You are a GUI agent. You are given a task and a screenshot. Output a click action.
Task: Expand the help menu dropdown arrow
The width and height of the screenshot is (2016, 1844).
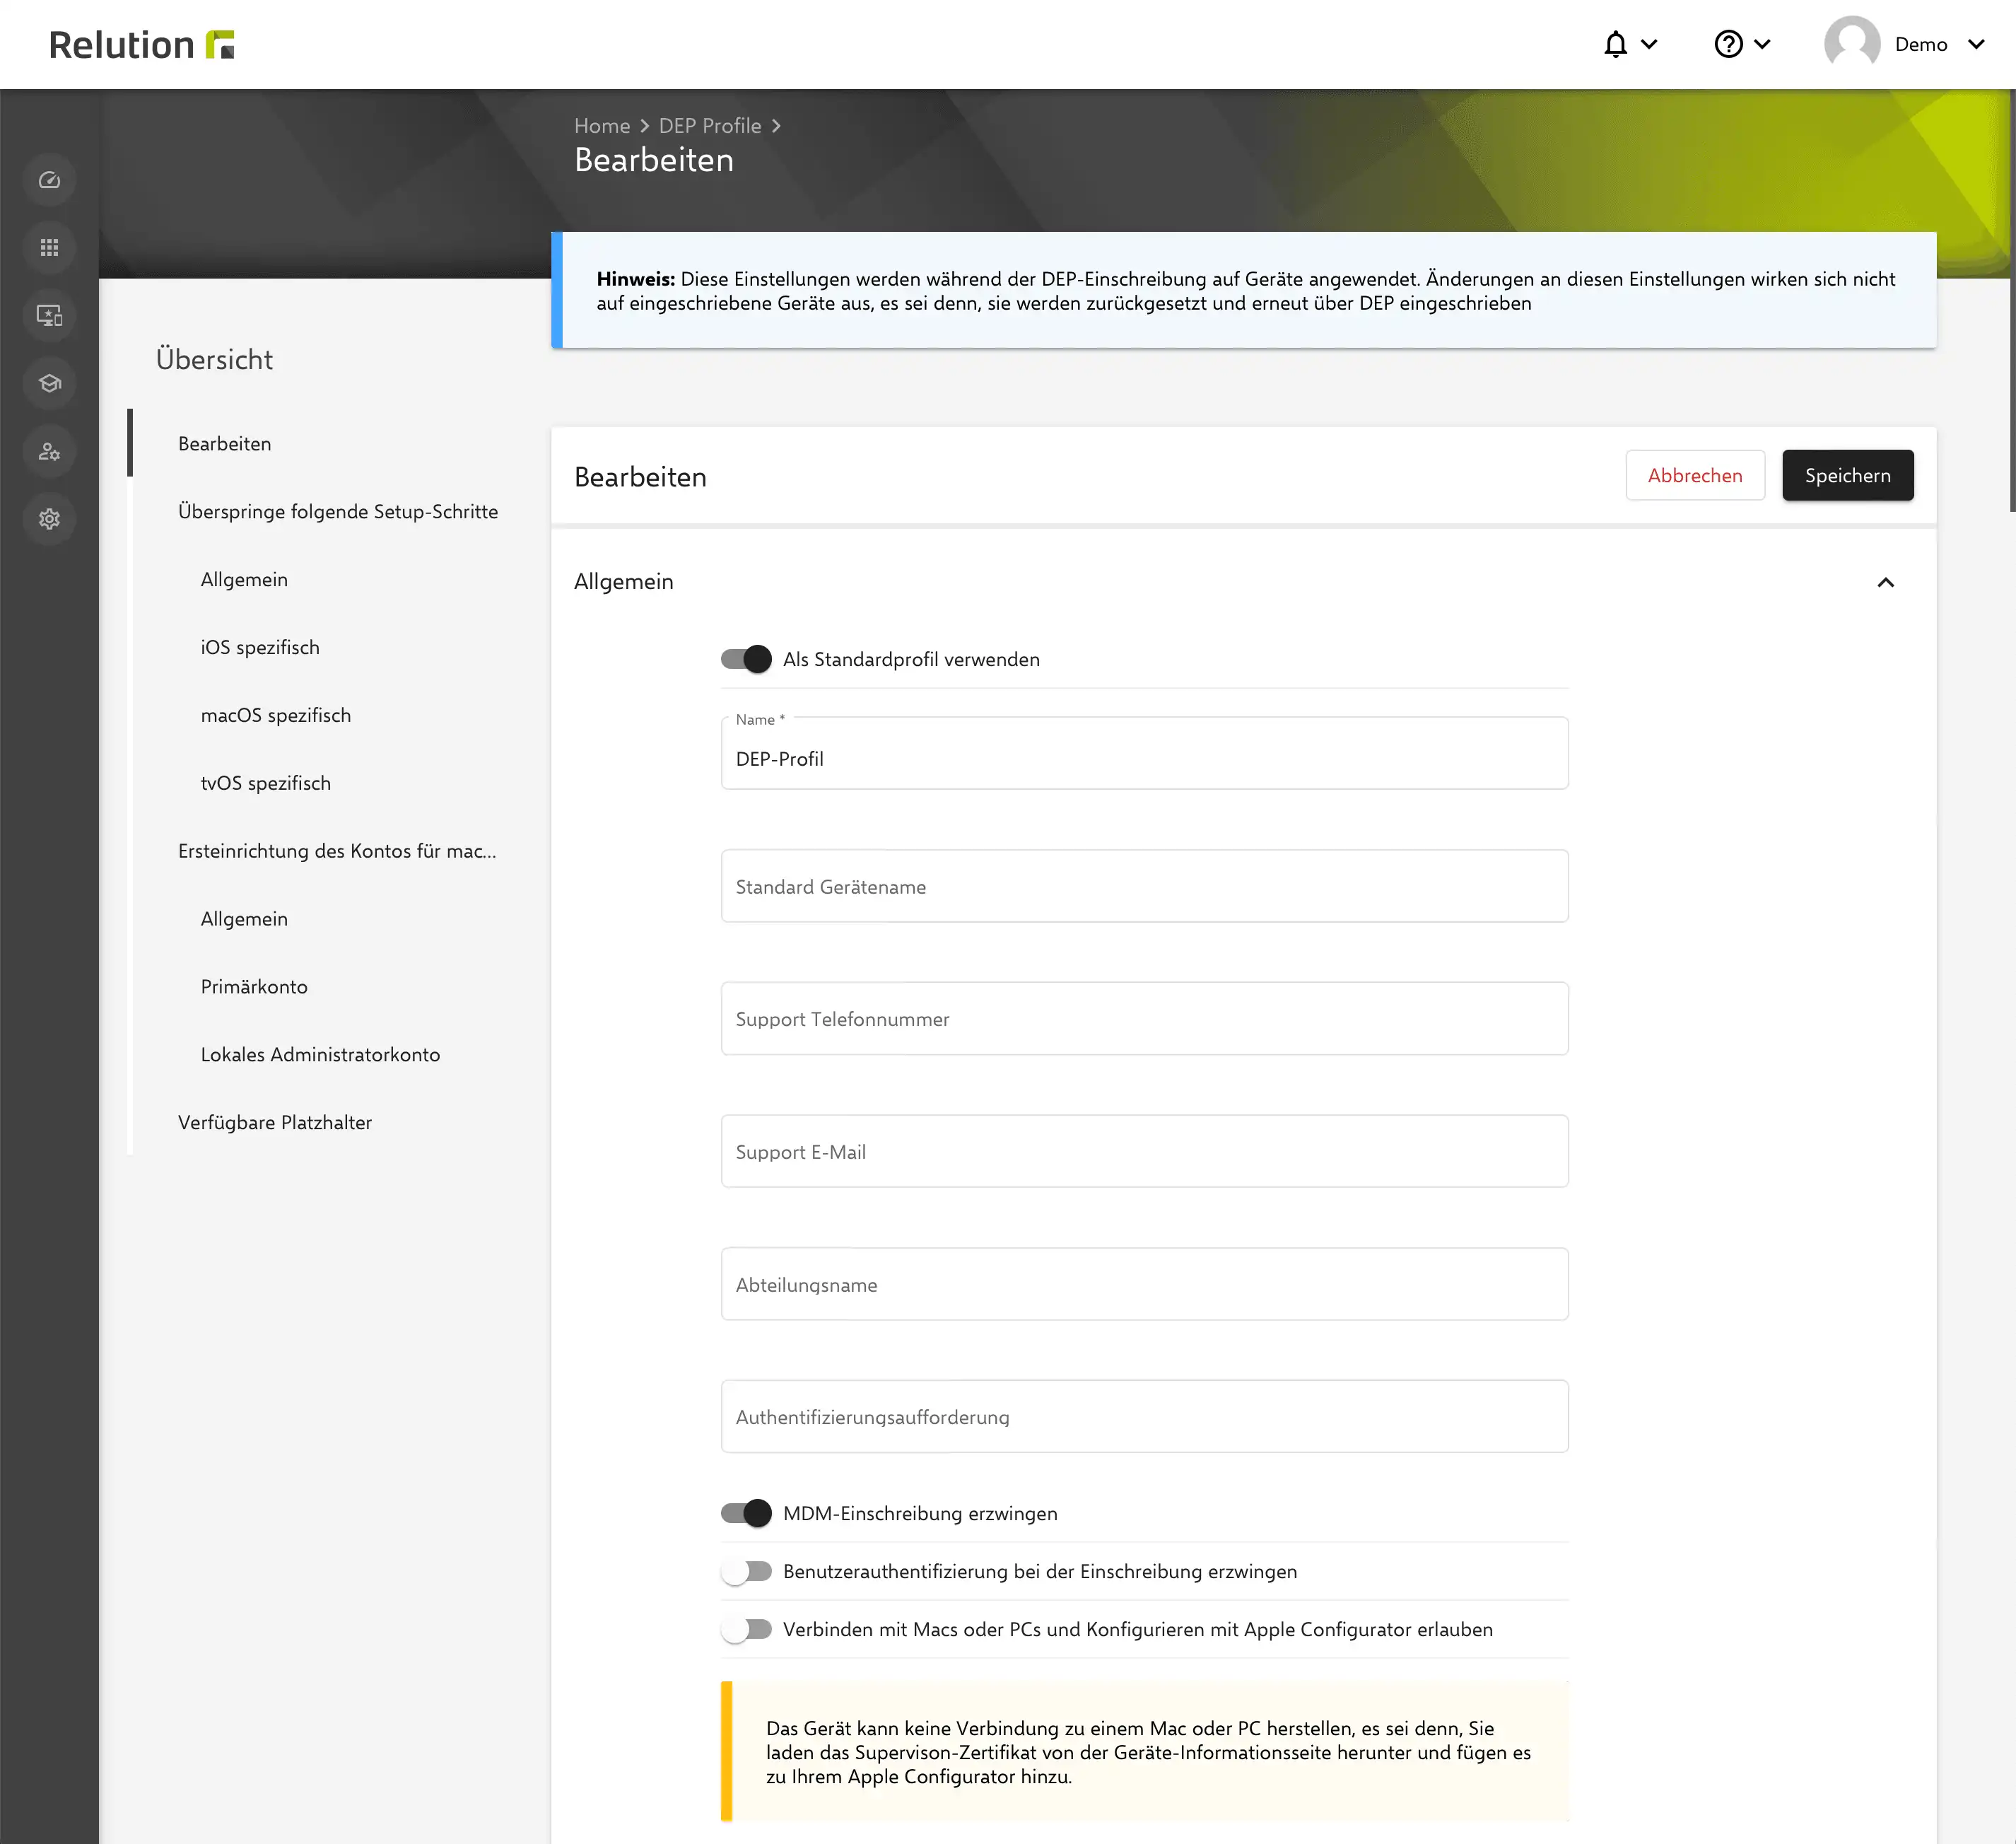tap(1762, 44)
